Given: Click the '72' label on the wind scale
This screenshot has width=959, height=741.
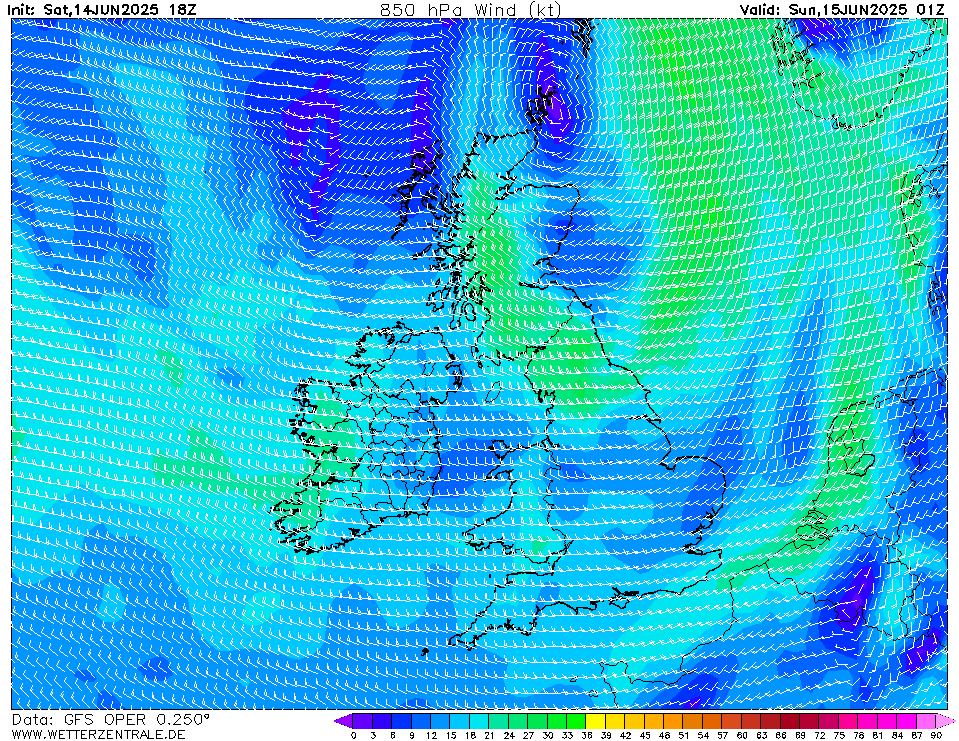Looking at the screenshot, I should [820, 735].
